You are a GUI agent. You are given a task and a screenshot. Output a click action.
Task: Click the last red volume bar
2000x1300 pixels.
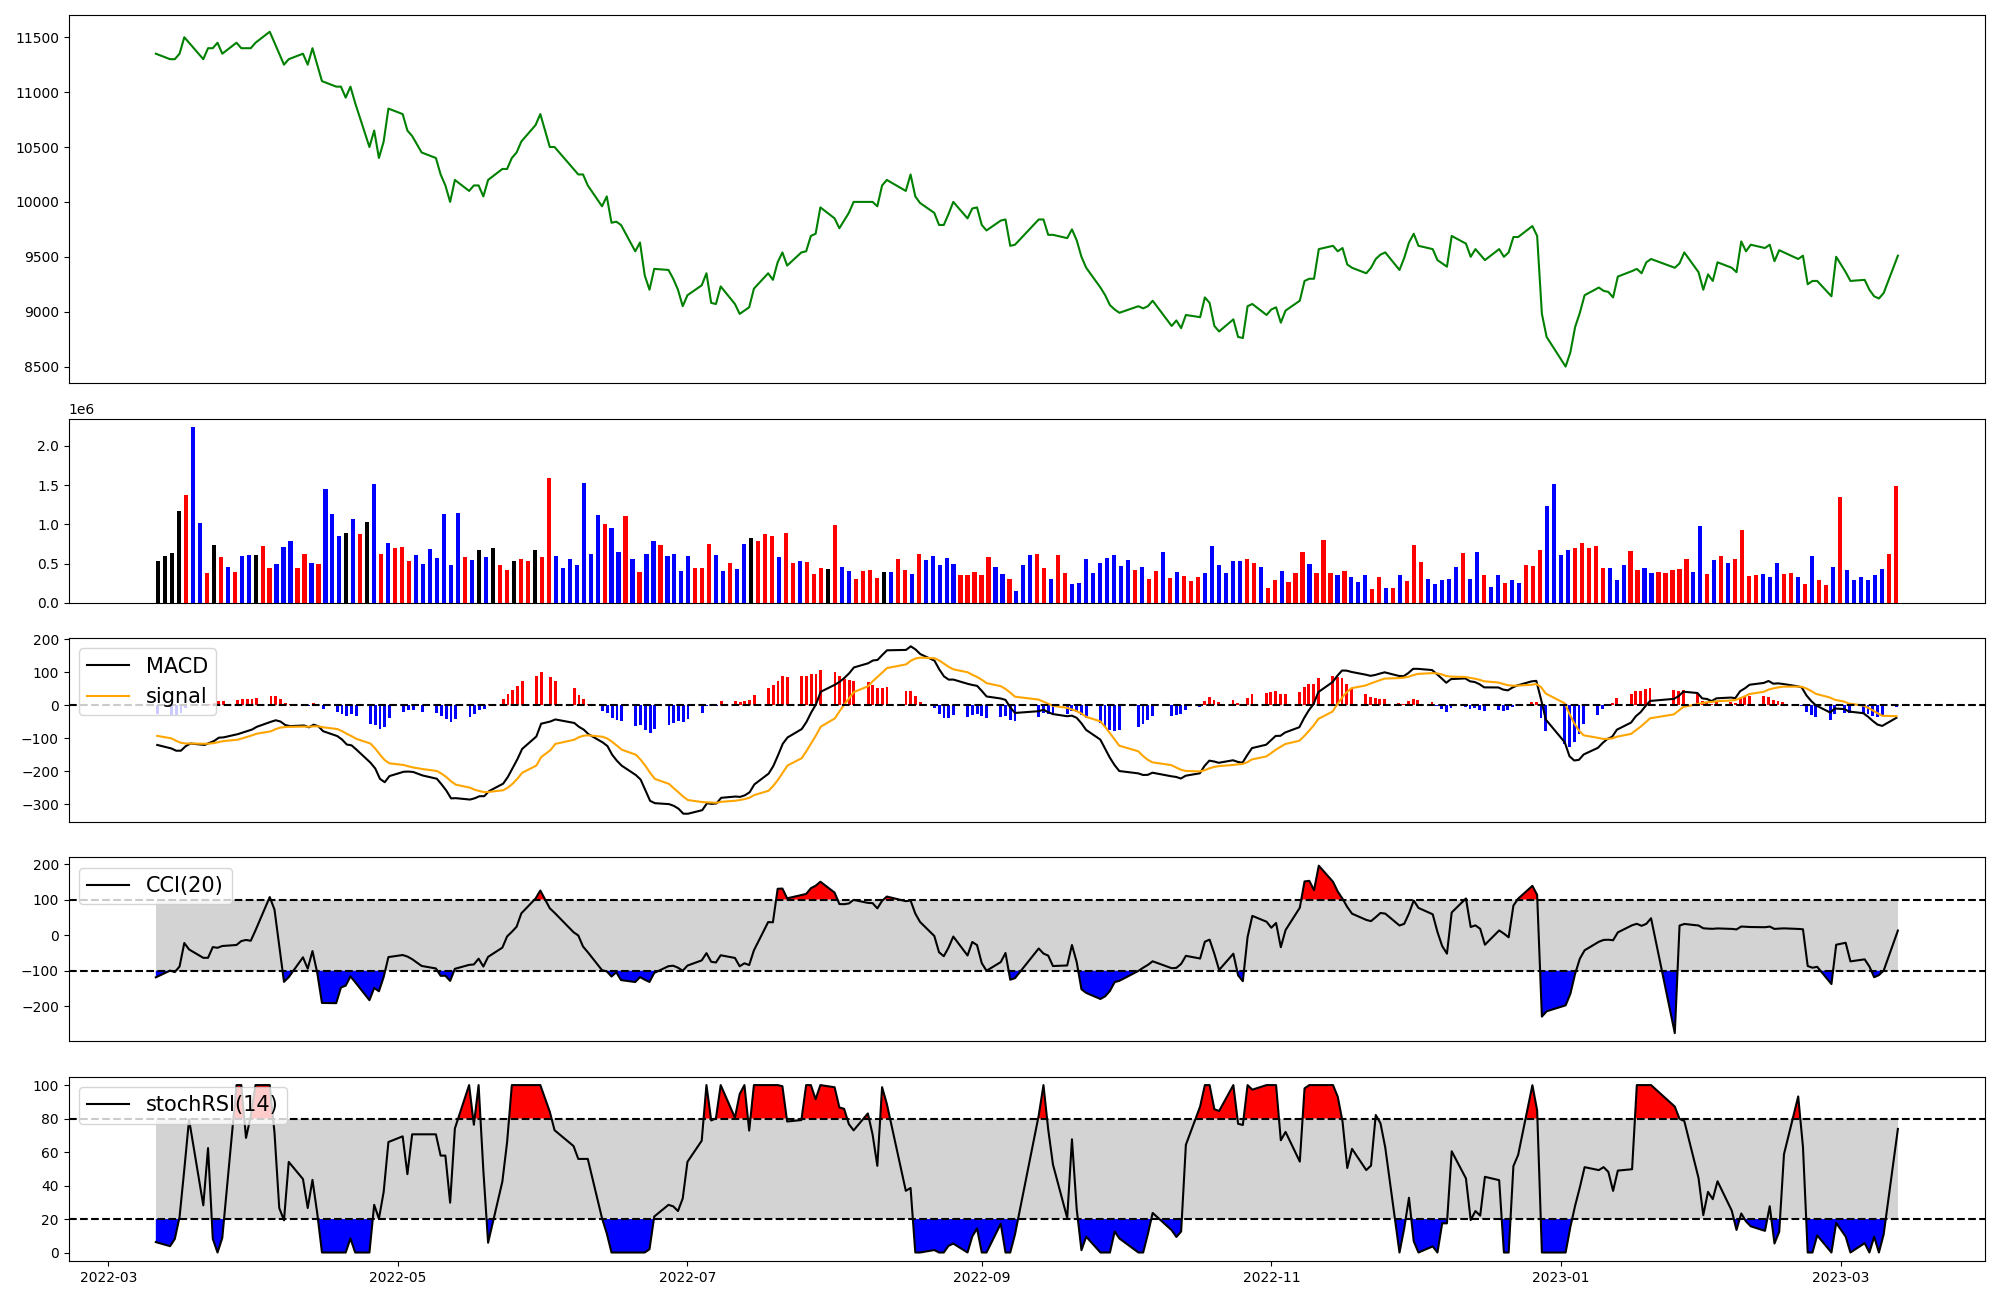click(1895, 545)
